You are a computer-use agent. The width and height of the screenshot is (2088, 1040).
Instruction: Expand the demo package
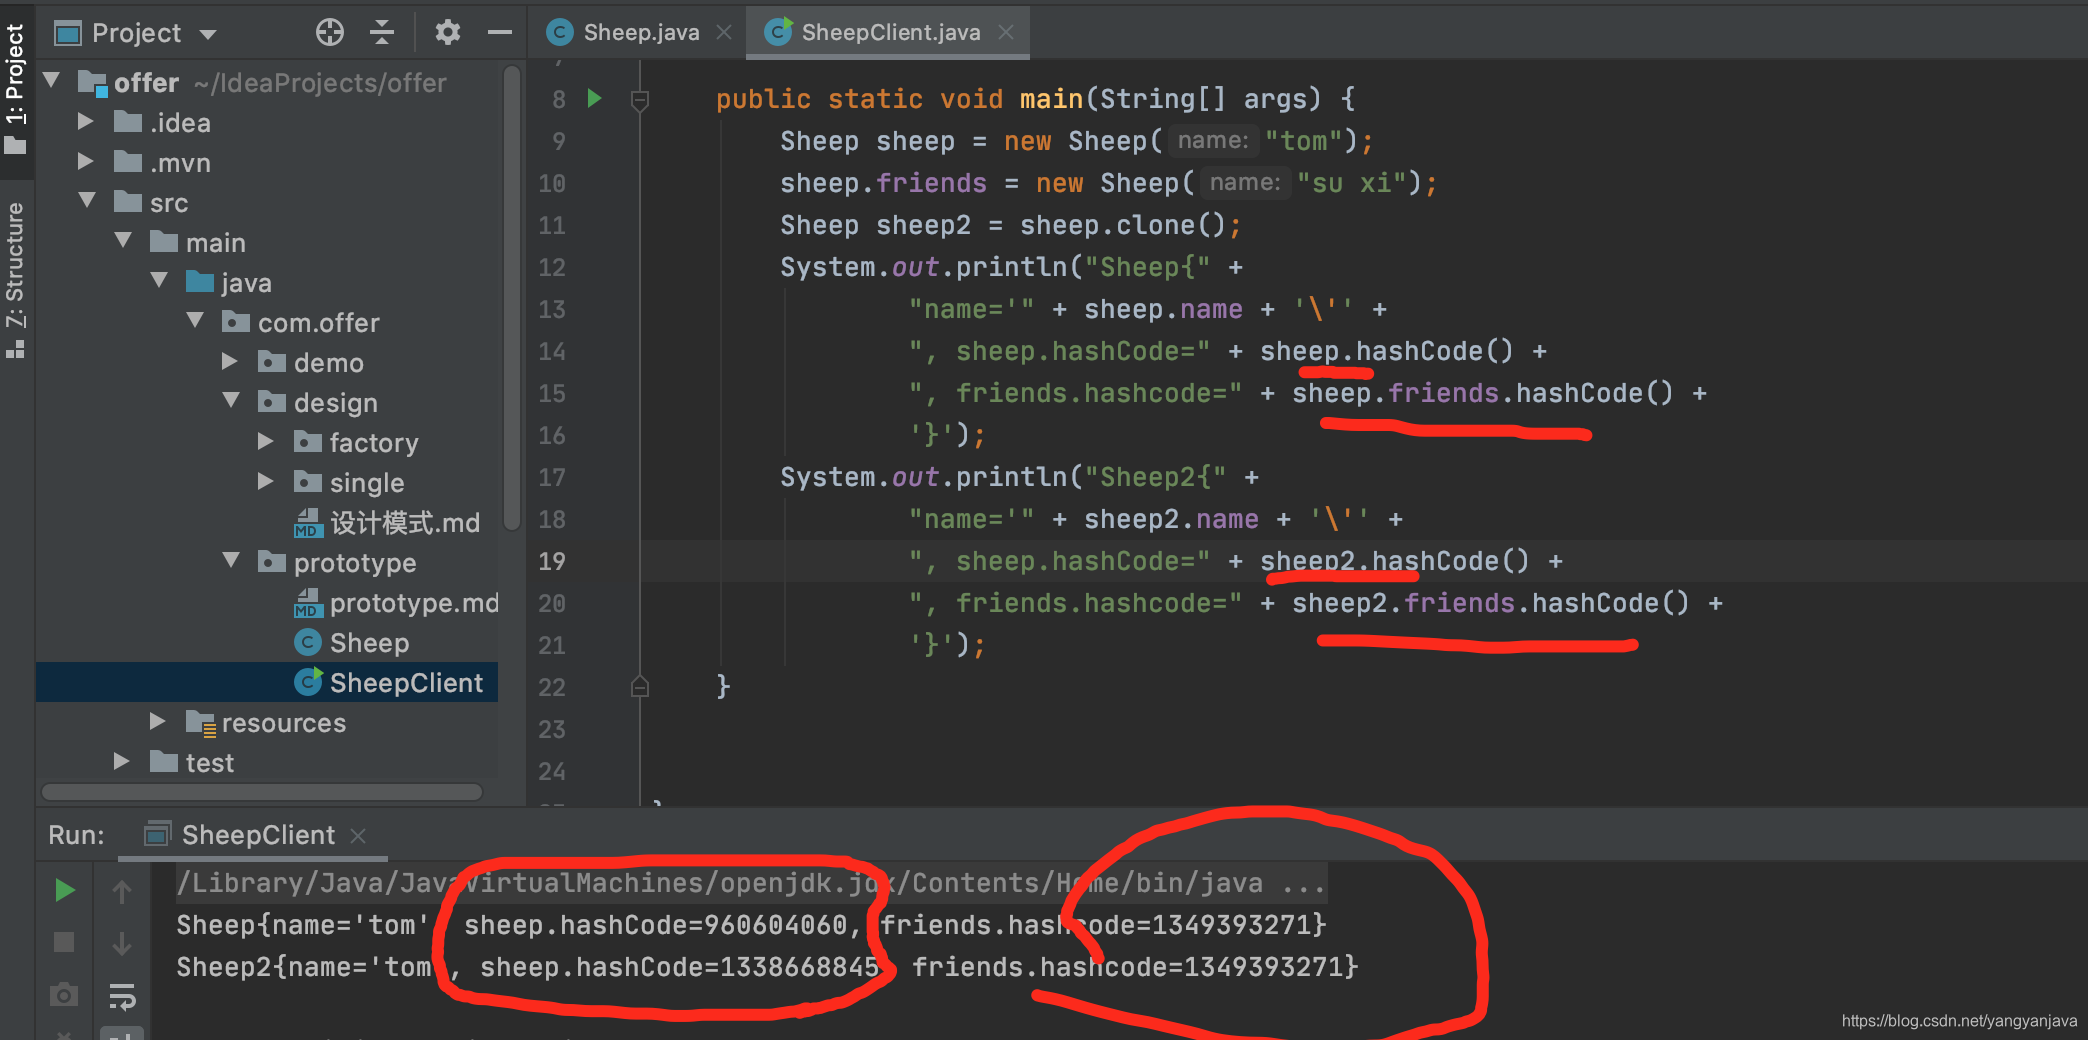coord(231,361)
